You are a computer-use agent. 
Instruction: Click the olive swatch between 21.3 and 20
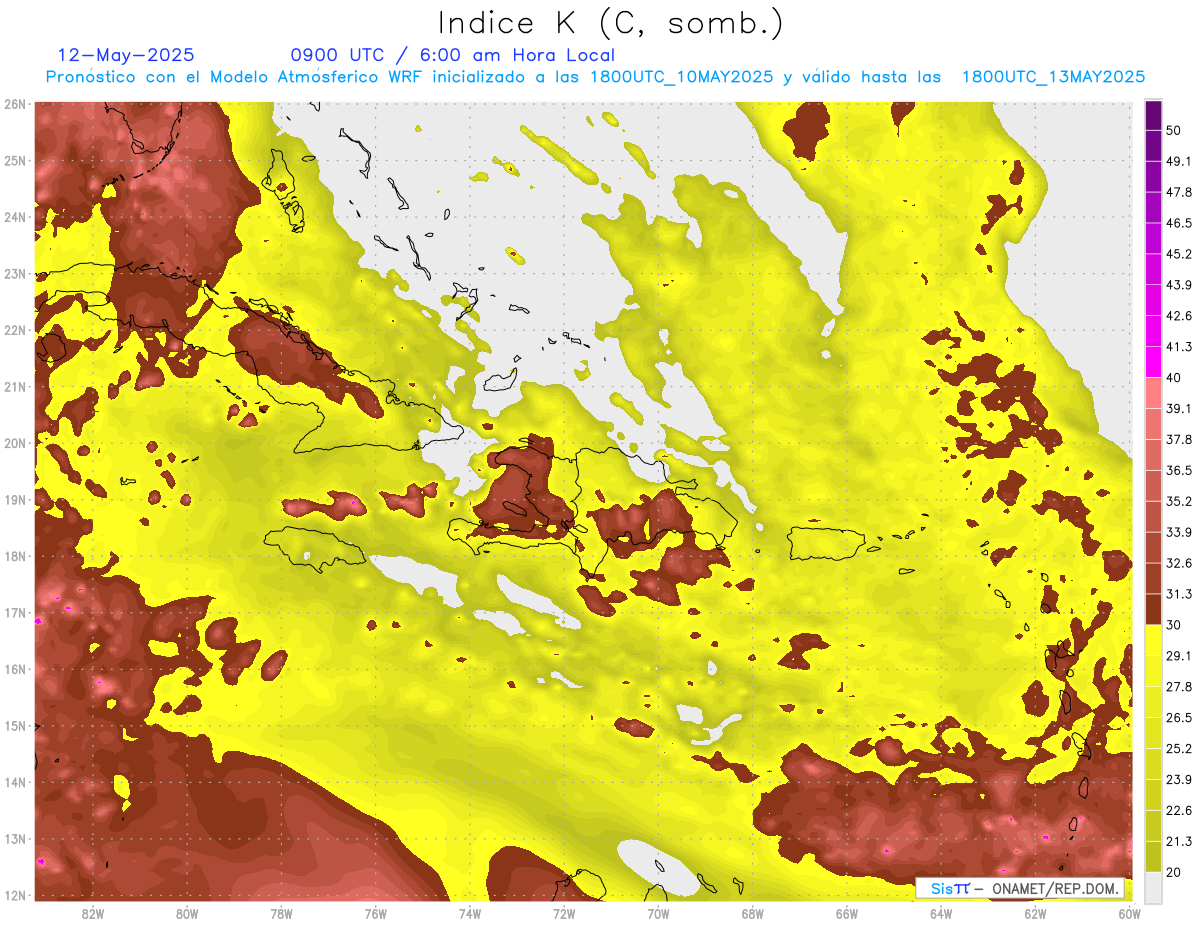click(1153, 856)
